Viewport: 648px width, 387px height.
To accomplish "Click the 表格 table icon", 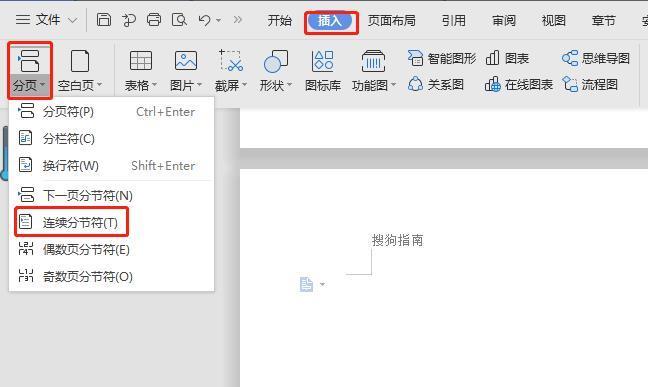I will 141,61.
